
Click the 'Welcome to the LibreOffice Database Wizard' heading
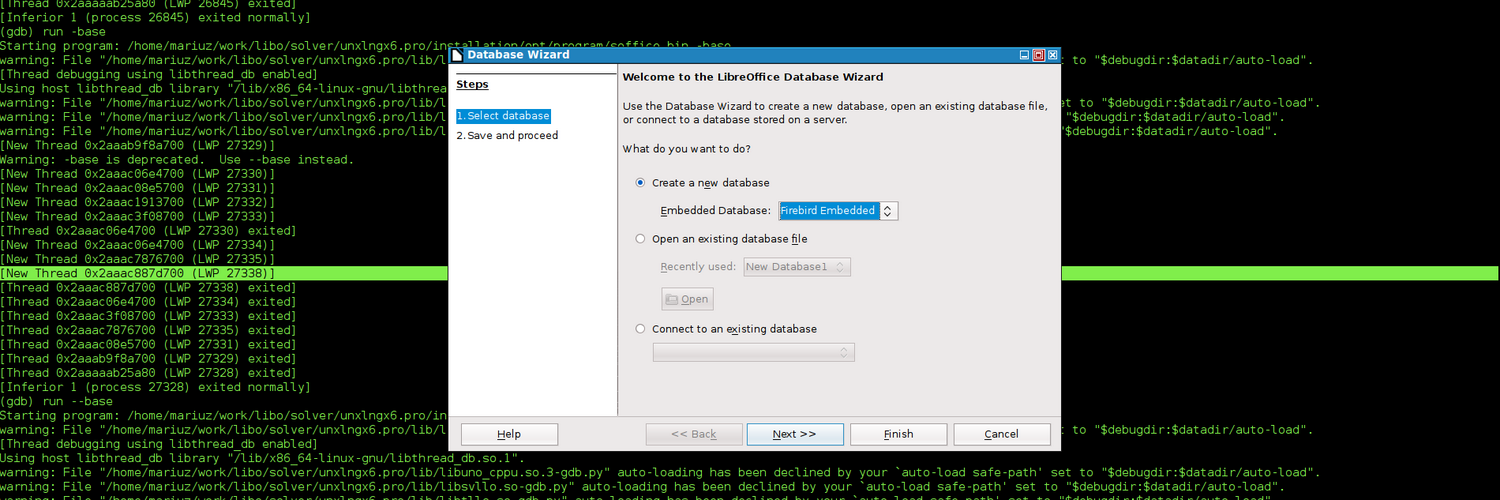pos(752,77)
